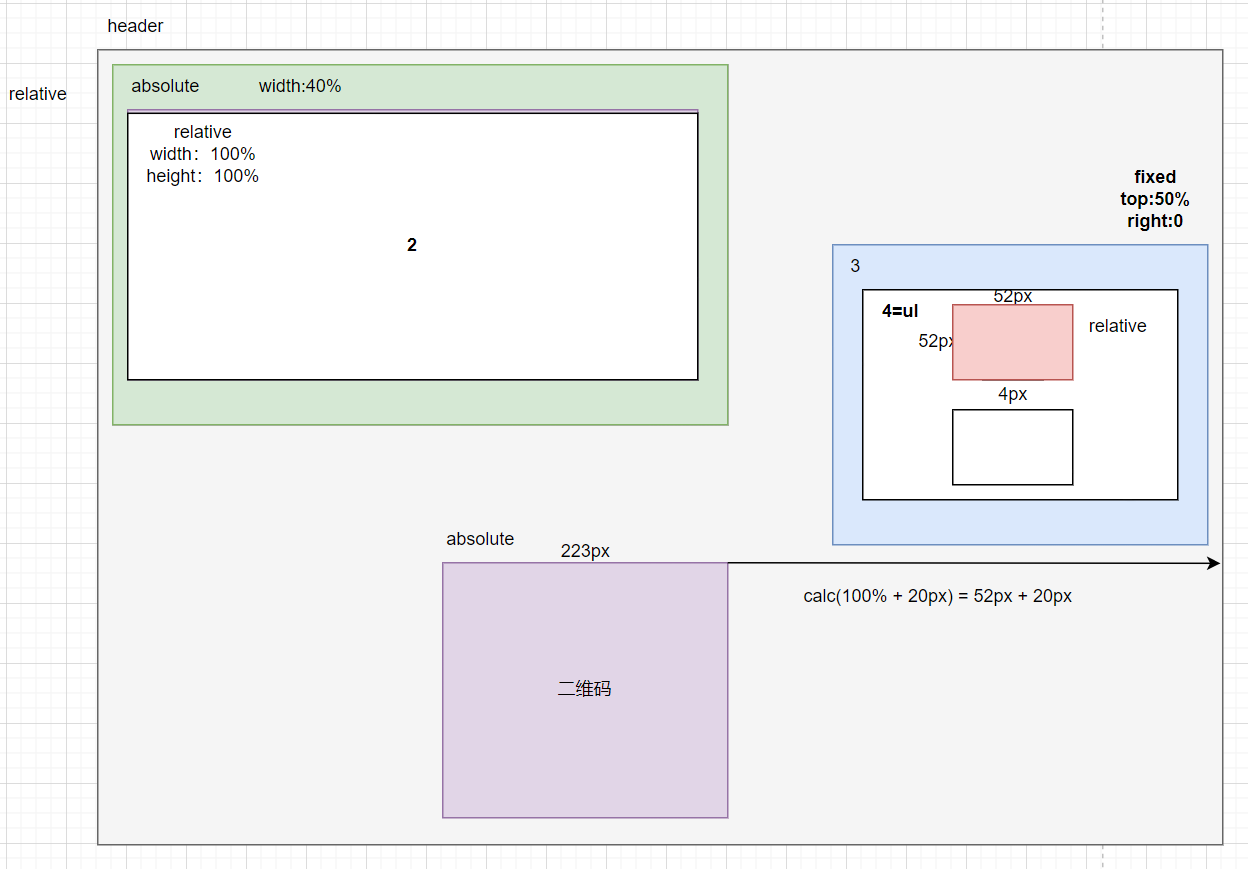Click the "absolute" label above the purple box
The image size is (1248, 869).
[x=480, y=539]
